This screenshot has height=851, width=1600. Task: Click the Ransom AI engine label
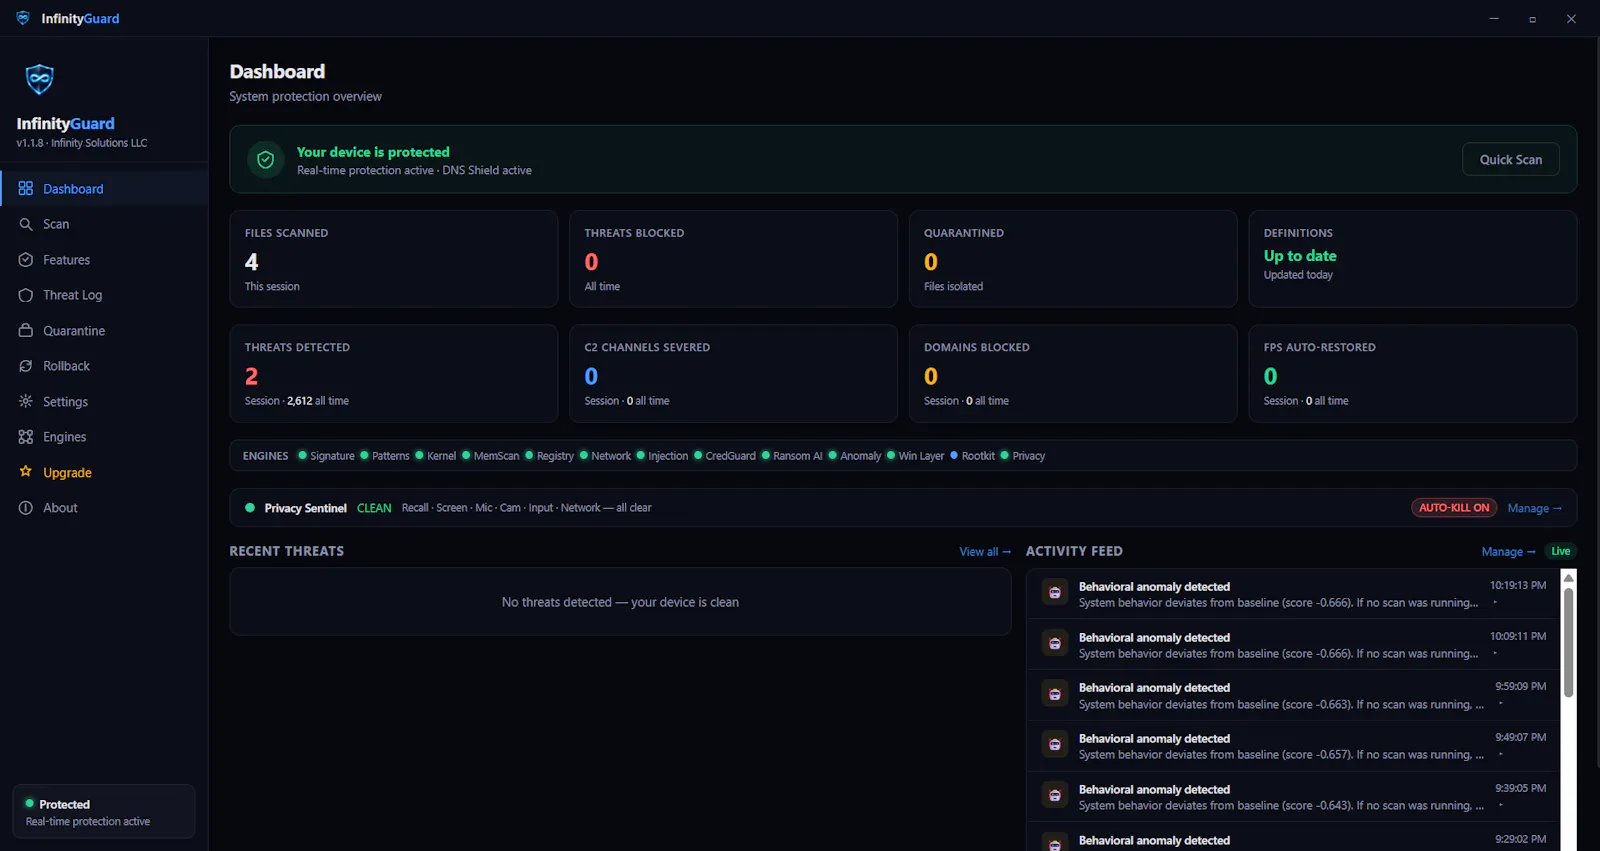click(x=797, y=456)
